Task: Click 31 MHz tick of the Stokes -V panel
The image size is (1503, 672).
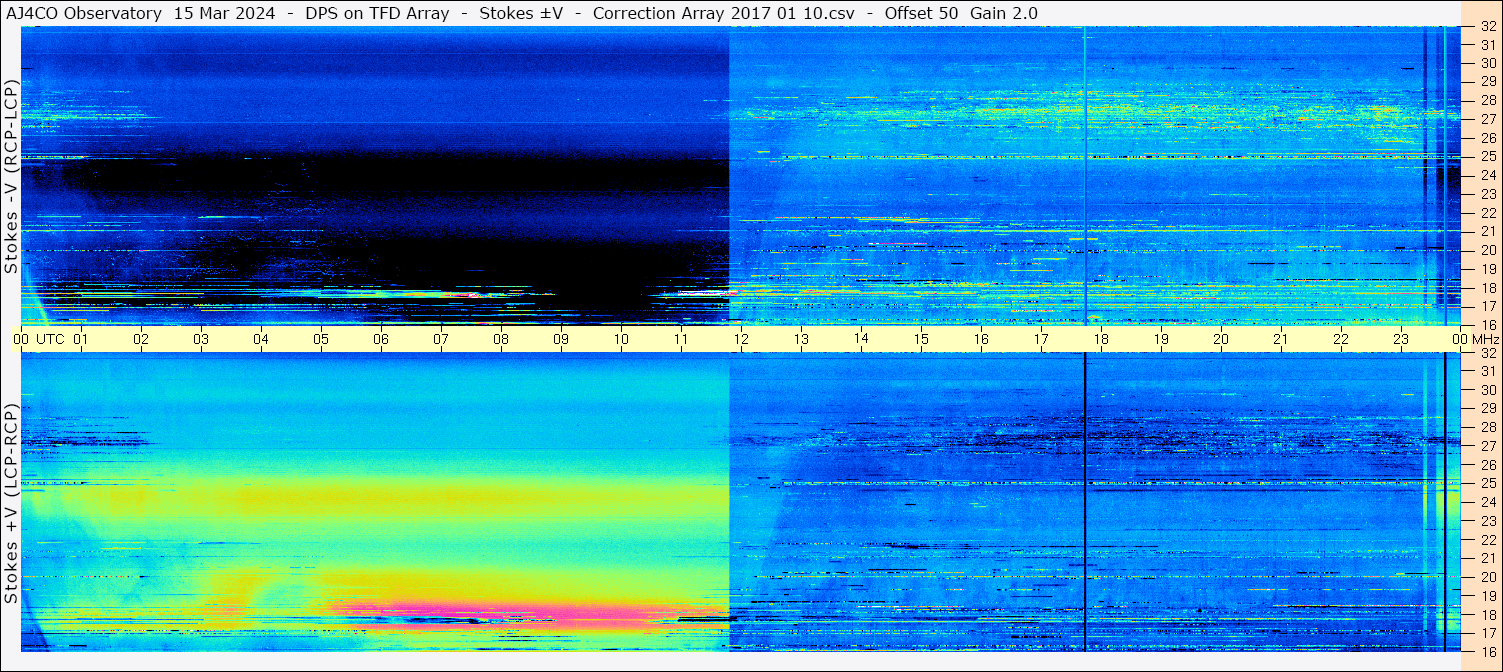Action: [x=1487, y=45]
